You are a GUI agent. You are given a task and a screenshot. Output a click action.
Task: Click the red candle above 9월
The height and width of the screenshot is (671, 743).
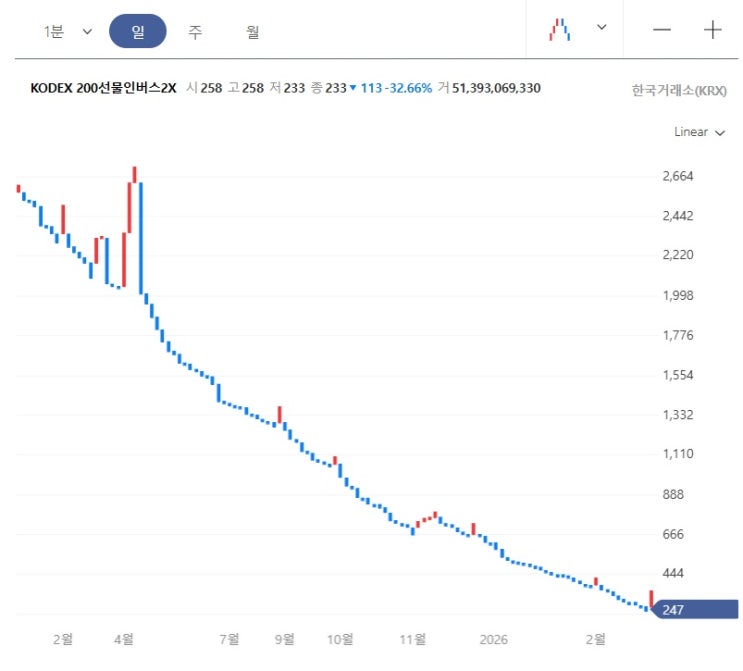pyautogui.click(x=280, y=415)
